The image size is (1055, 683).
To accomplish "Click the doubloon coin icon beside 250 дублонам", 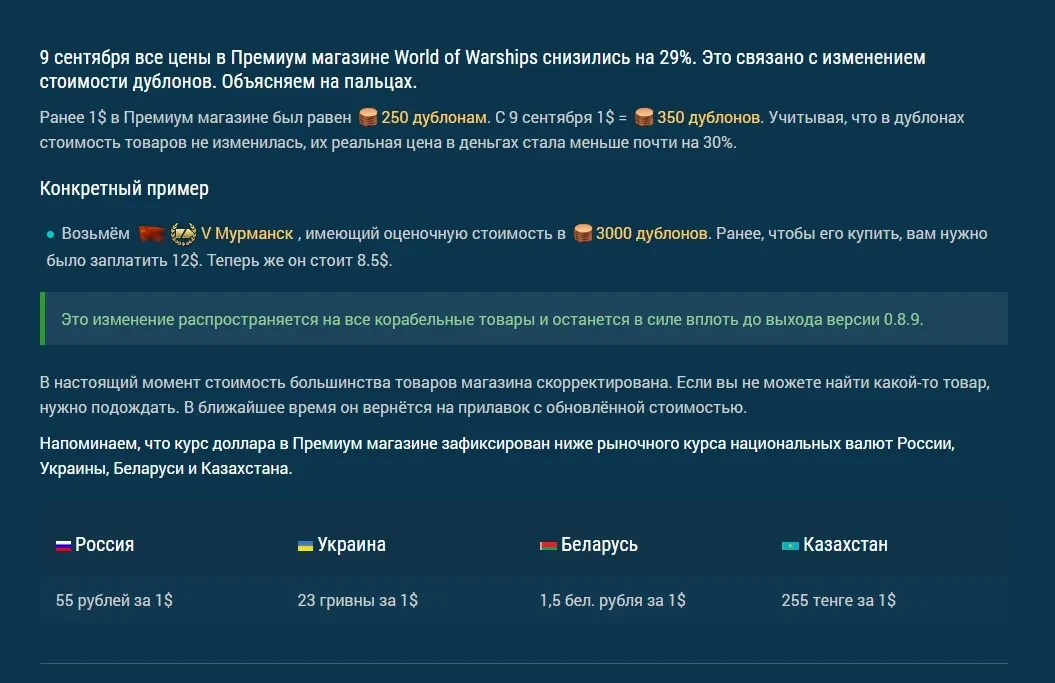I will (x=368, y=117).
